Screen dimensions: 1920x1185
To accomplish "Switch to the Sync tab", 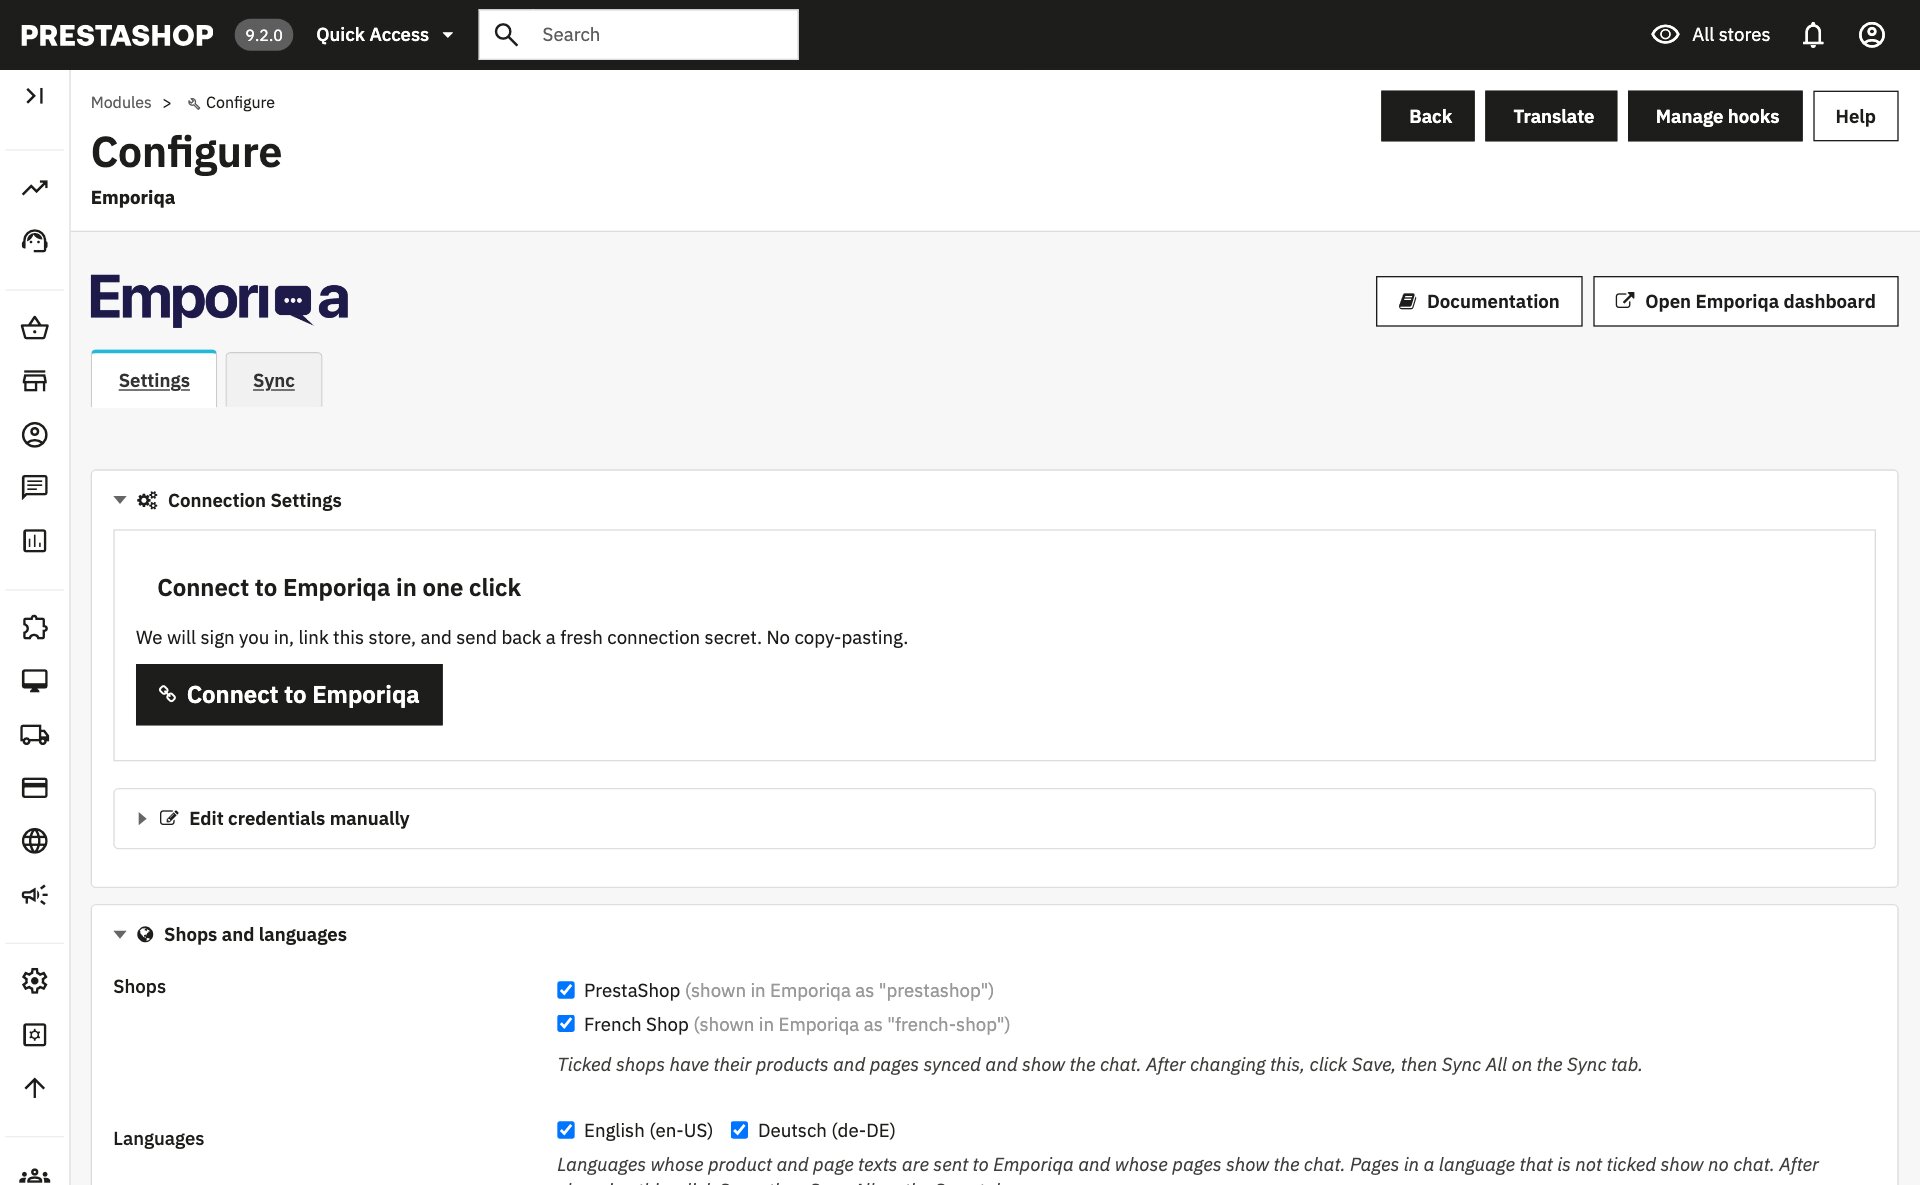I will [x=274, y=380].
